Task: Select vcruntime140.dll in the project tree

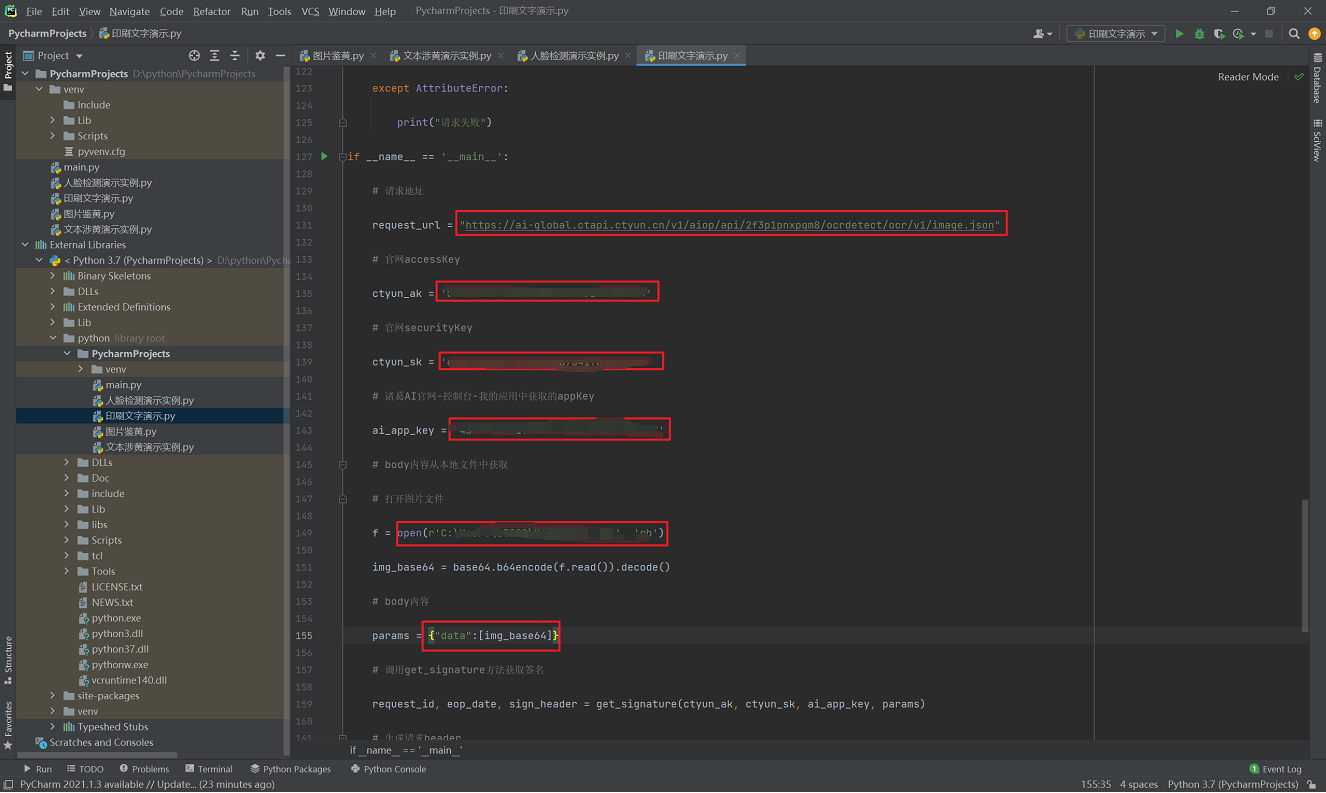Action: tap(129, 680)
